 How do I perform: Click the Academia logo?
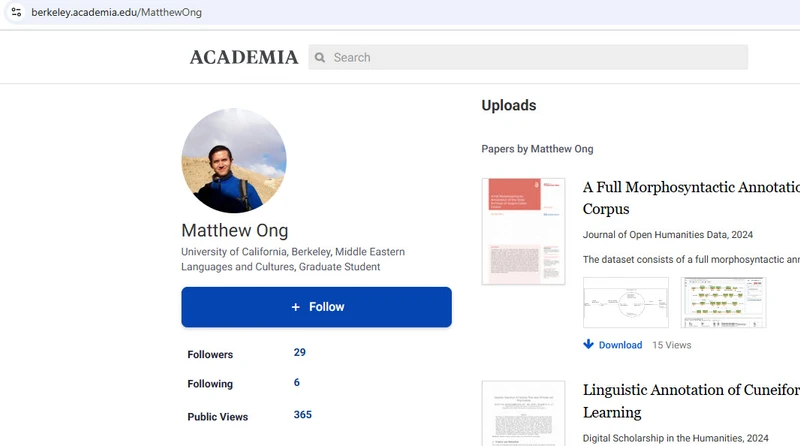[x=243, y=57]
